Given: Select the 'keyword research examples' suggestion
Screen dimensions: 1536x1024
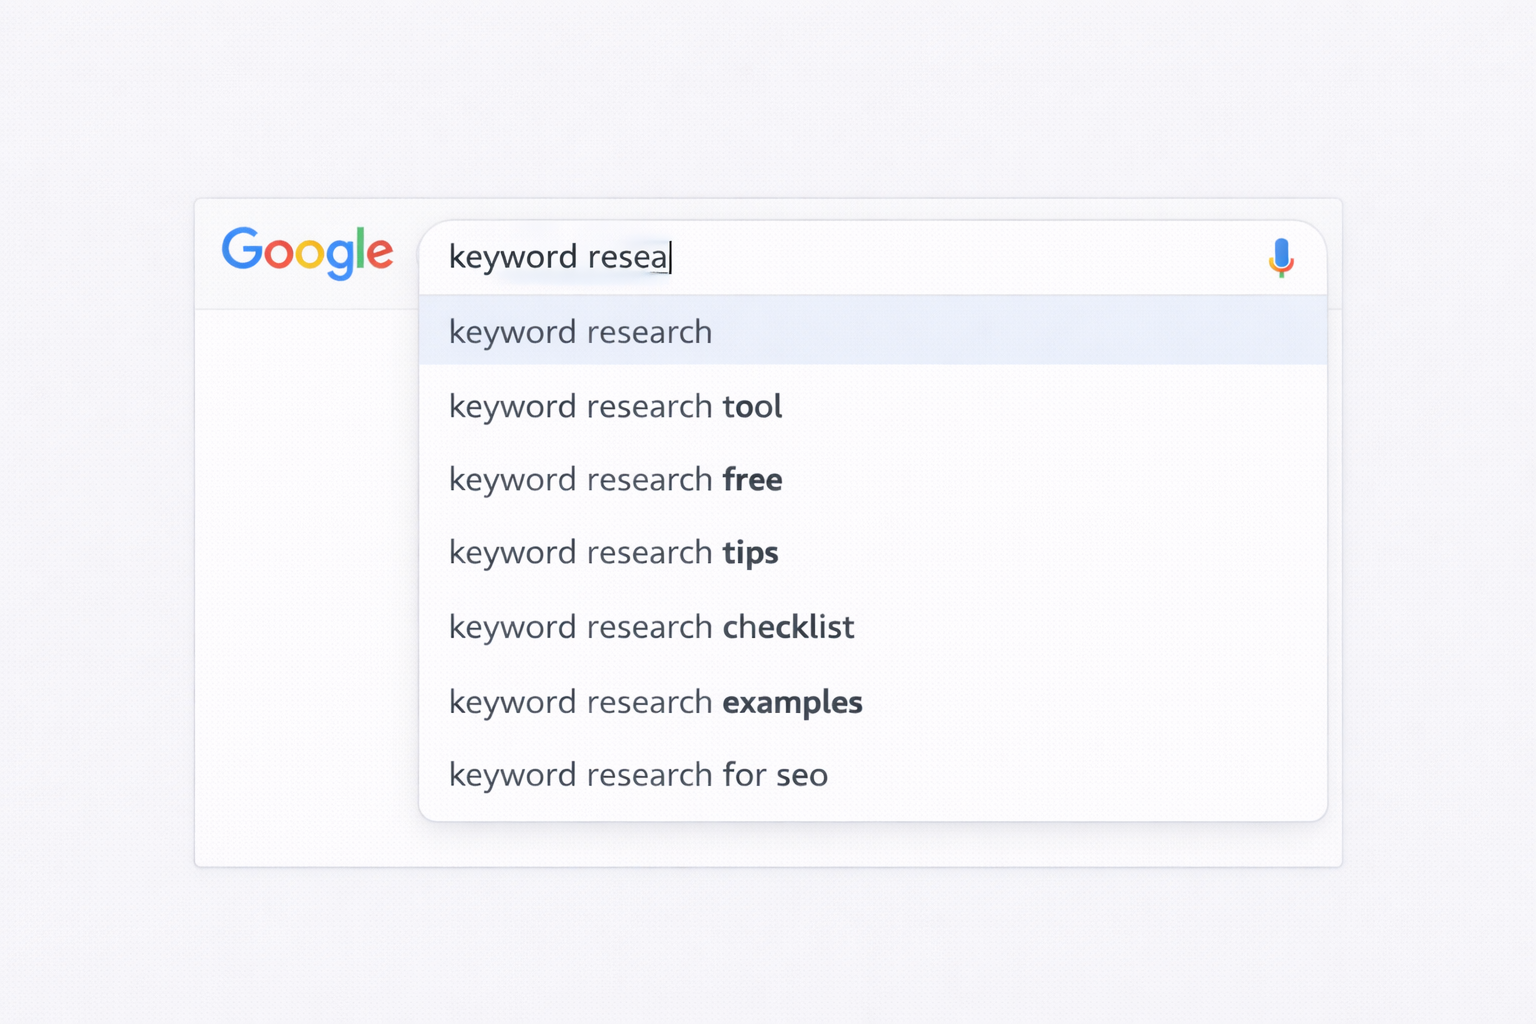Looking at the screenshot, I should (x=655, y=702).
